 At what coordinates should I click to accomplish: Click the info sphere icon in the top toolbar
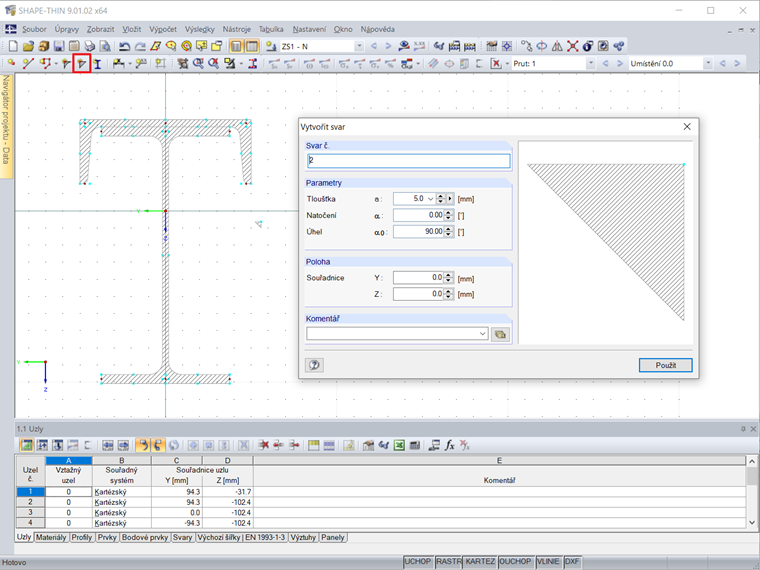pos(588,46)
